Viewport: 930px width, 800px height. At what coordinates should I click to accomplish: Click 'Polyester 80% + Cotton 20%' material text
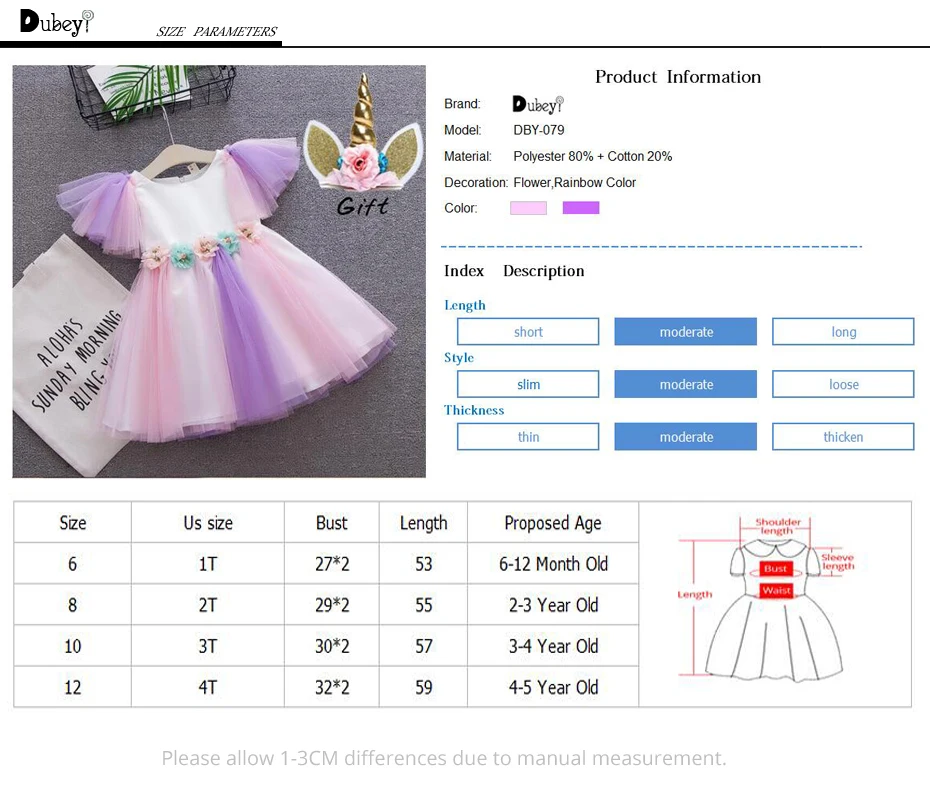tap(593, 156)
